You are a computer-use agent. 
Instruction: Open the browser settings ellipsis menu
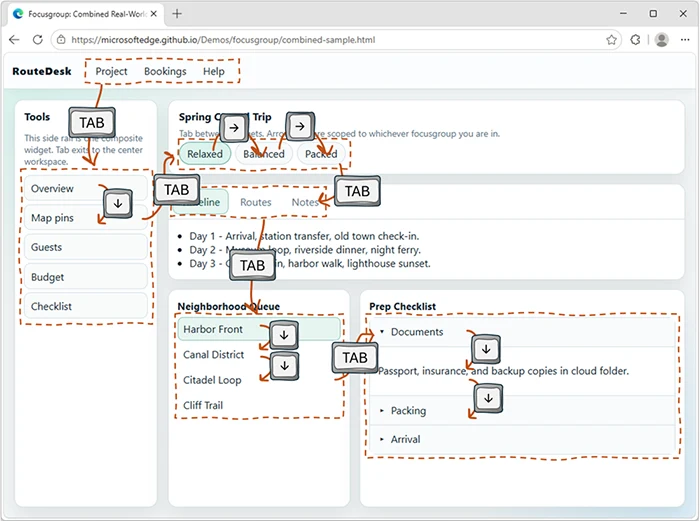click(685, 40)
